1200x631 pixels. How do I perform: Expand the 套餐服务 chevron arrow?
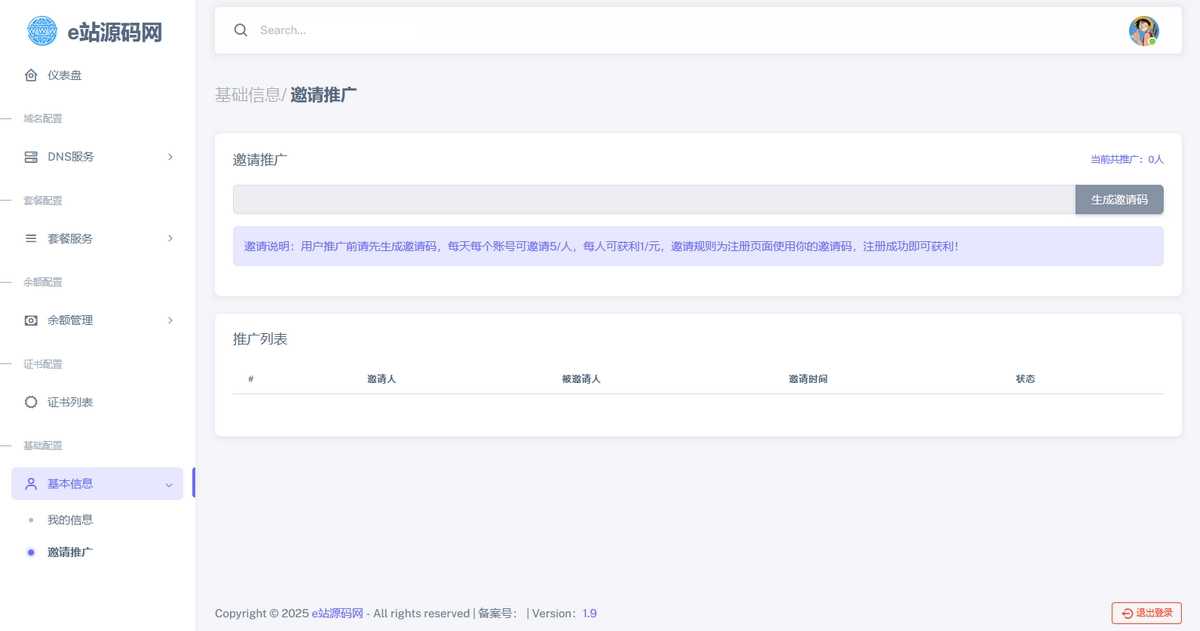[170, 239]
